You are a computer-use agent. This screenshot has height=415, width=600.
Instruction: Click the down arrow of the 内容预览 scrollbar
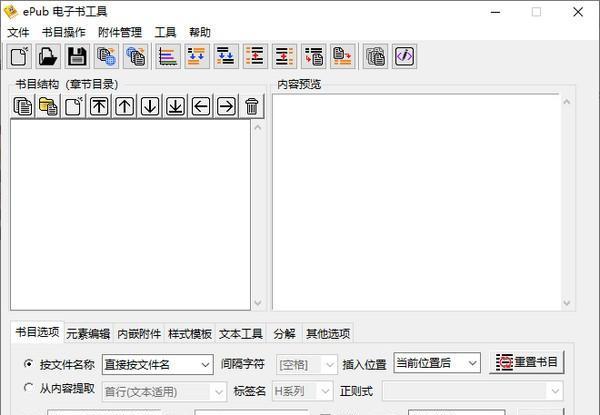567,303
